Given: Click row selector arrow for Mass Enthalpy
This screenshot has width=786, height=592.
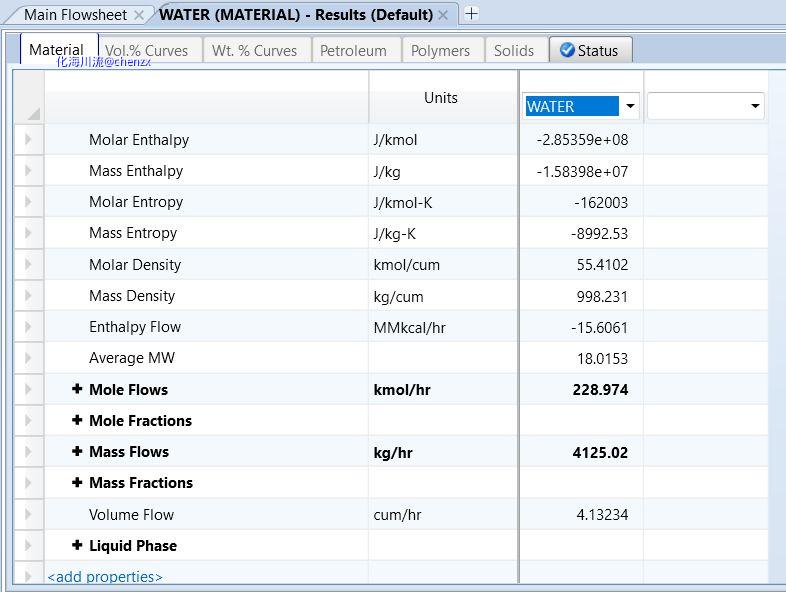Looking at the screenshot, I should (29, 170).
